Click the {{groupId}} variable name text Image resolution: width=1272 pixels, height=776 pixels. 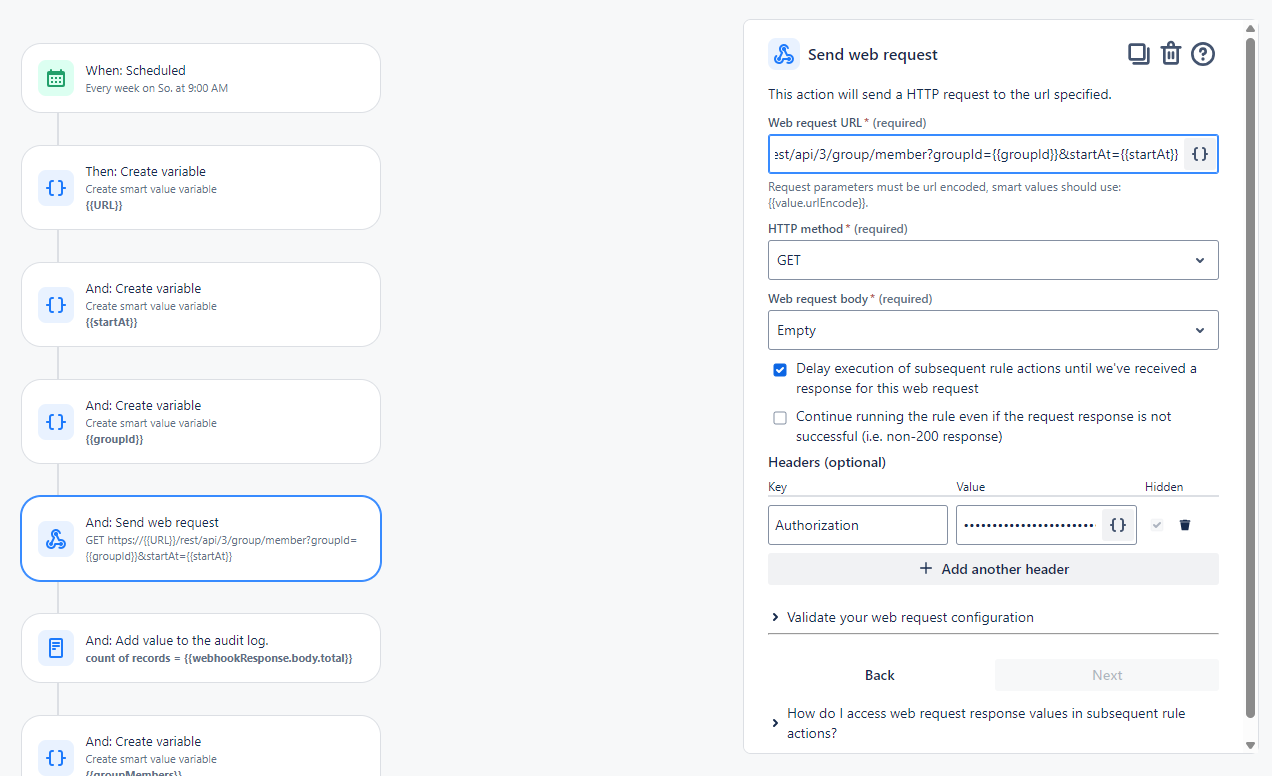[x=115, y=439]
